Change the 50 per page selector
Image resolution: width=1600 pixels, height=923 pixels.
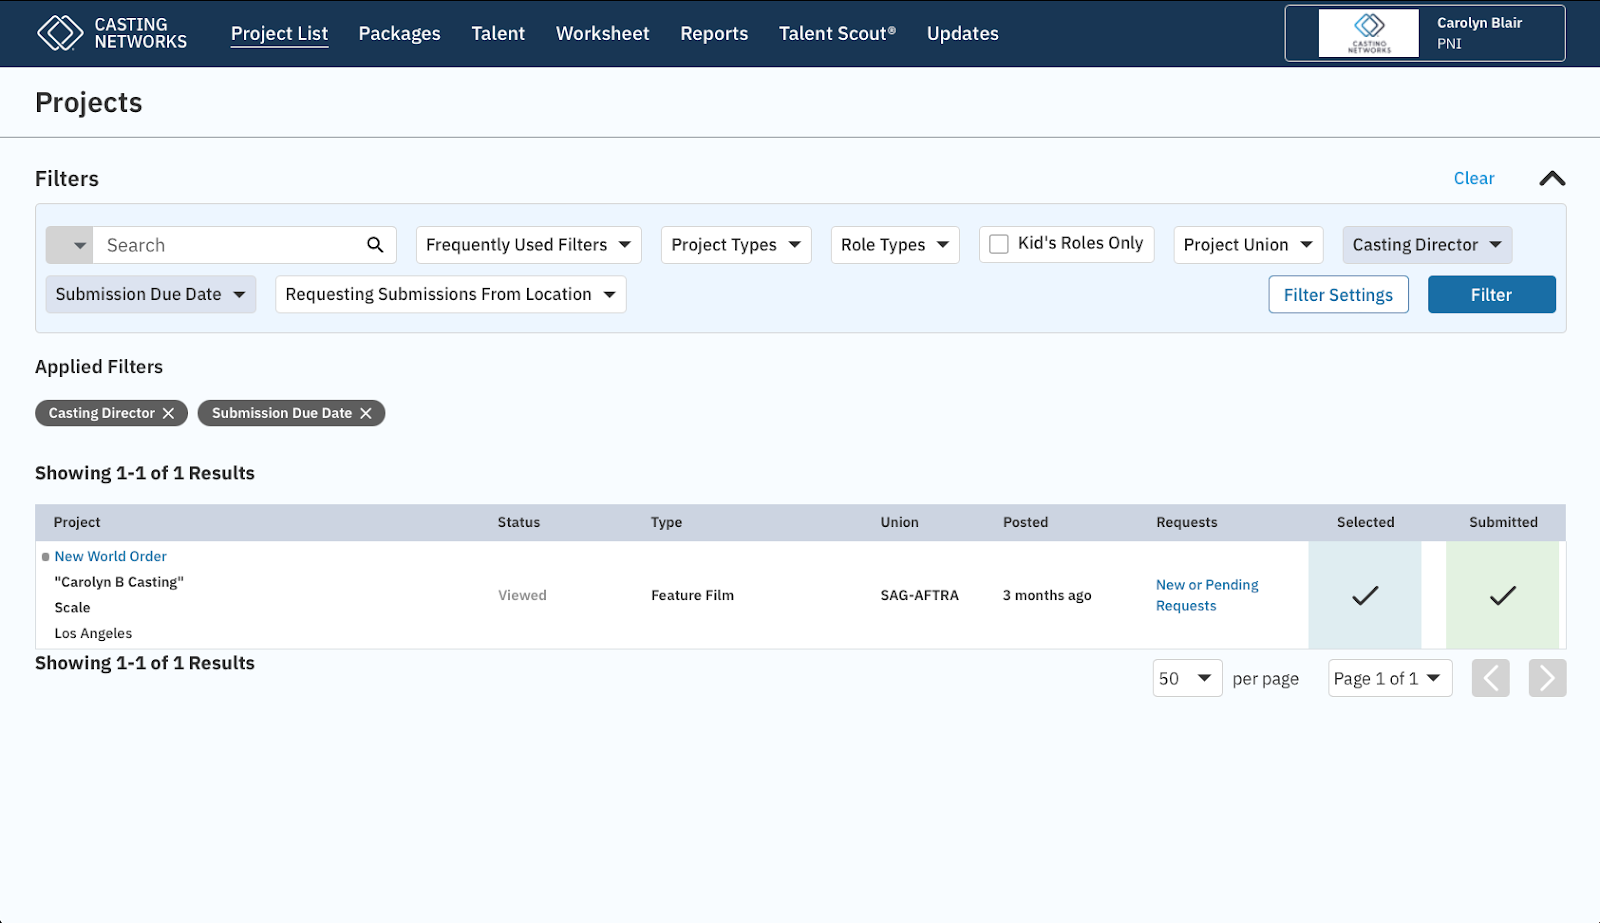(x=1186, y=678)
